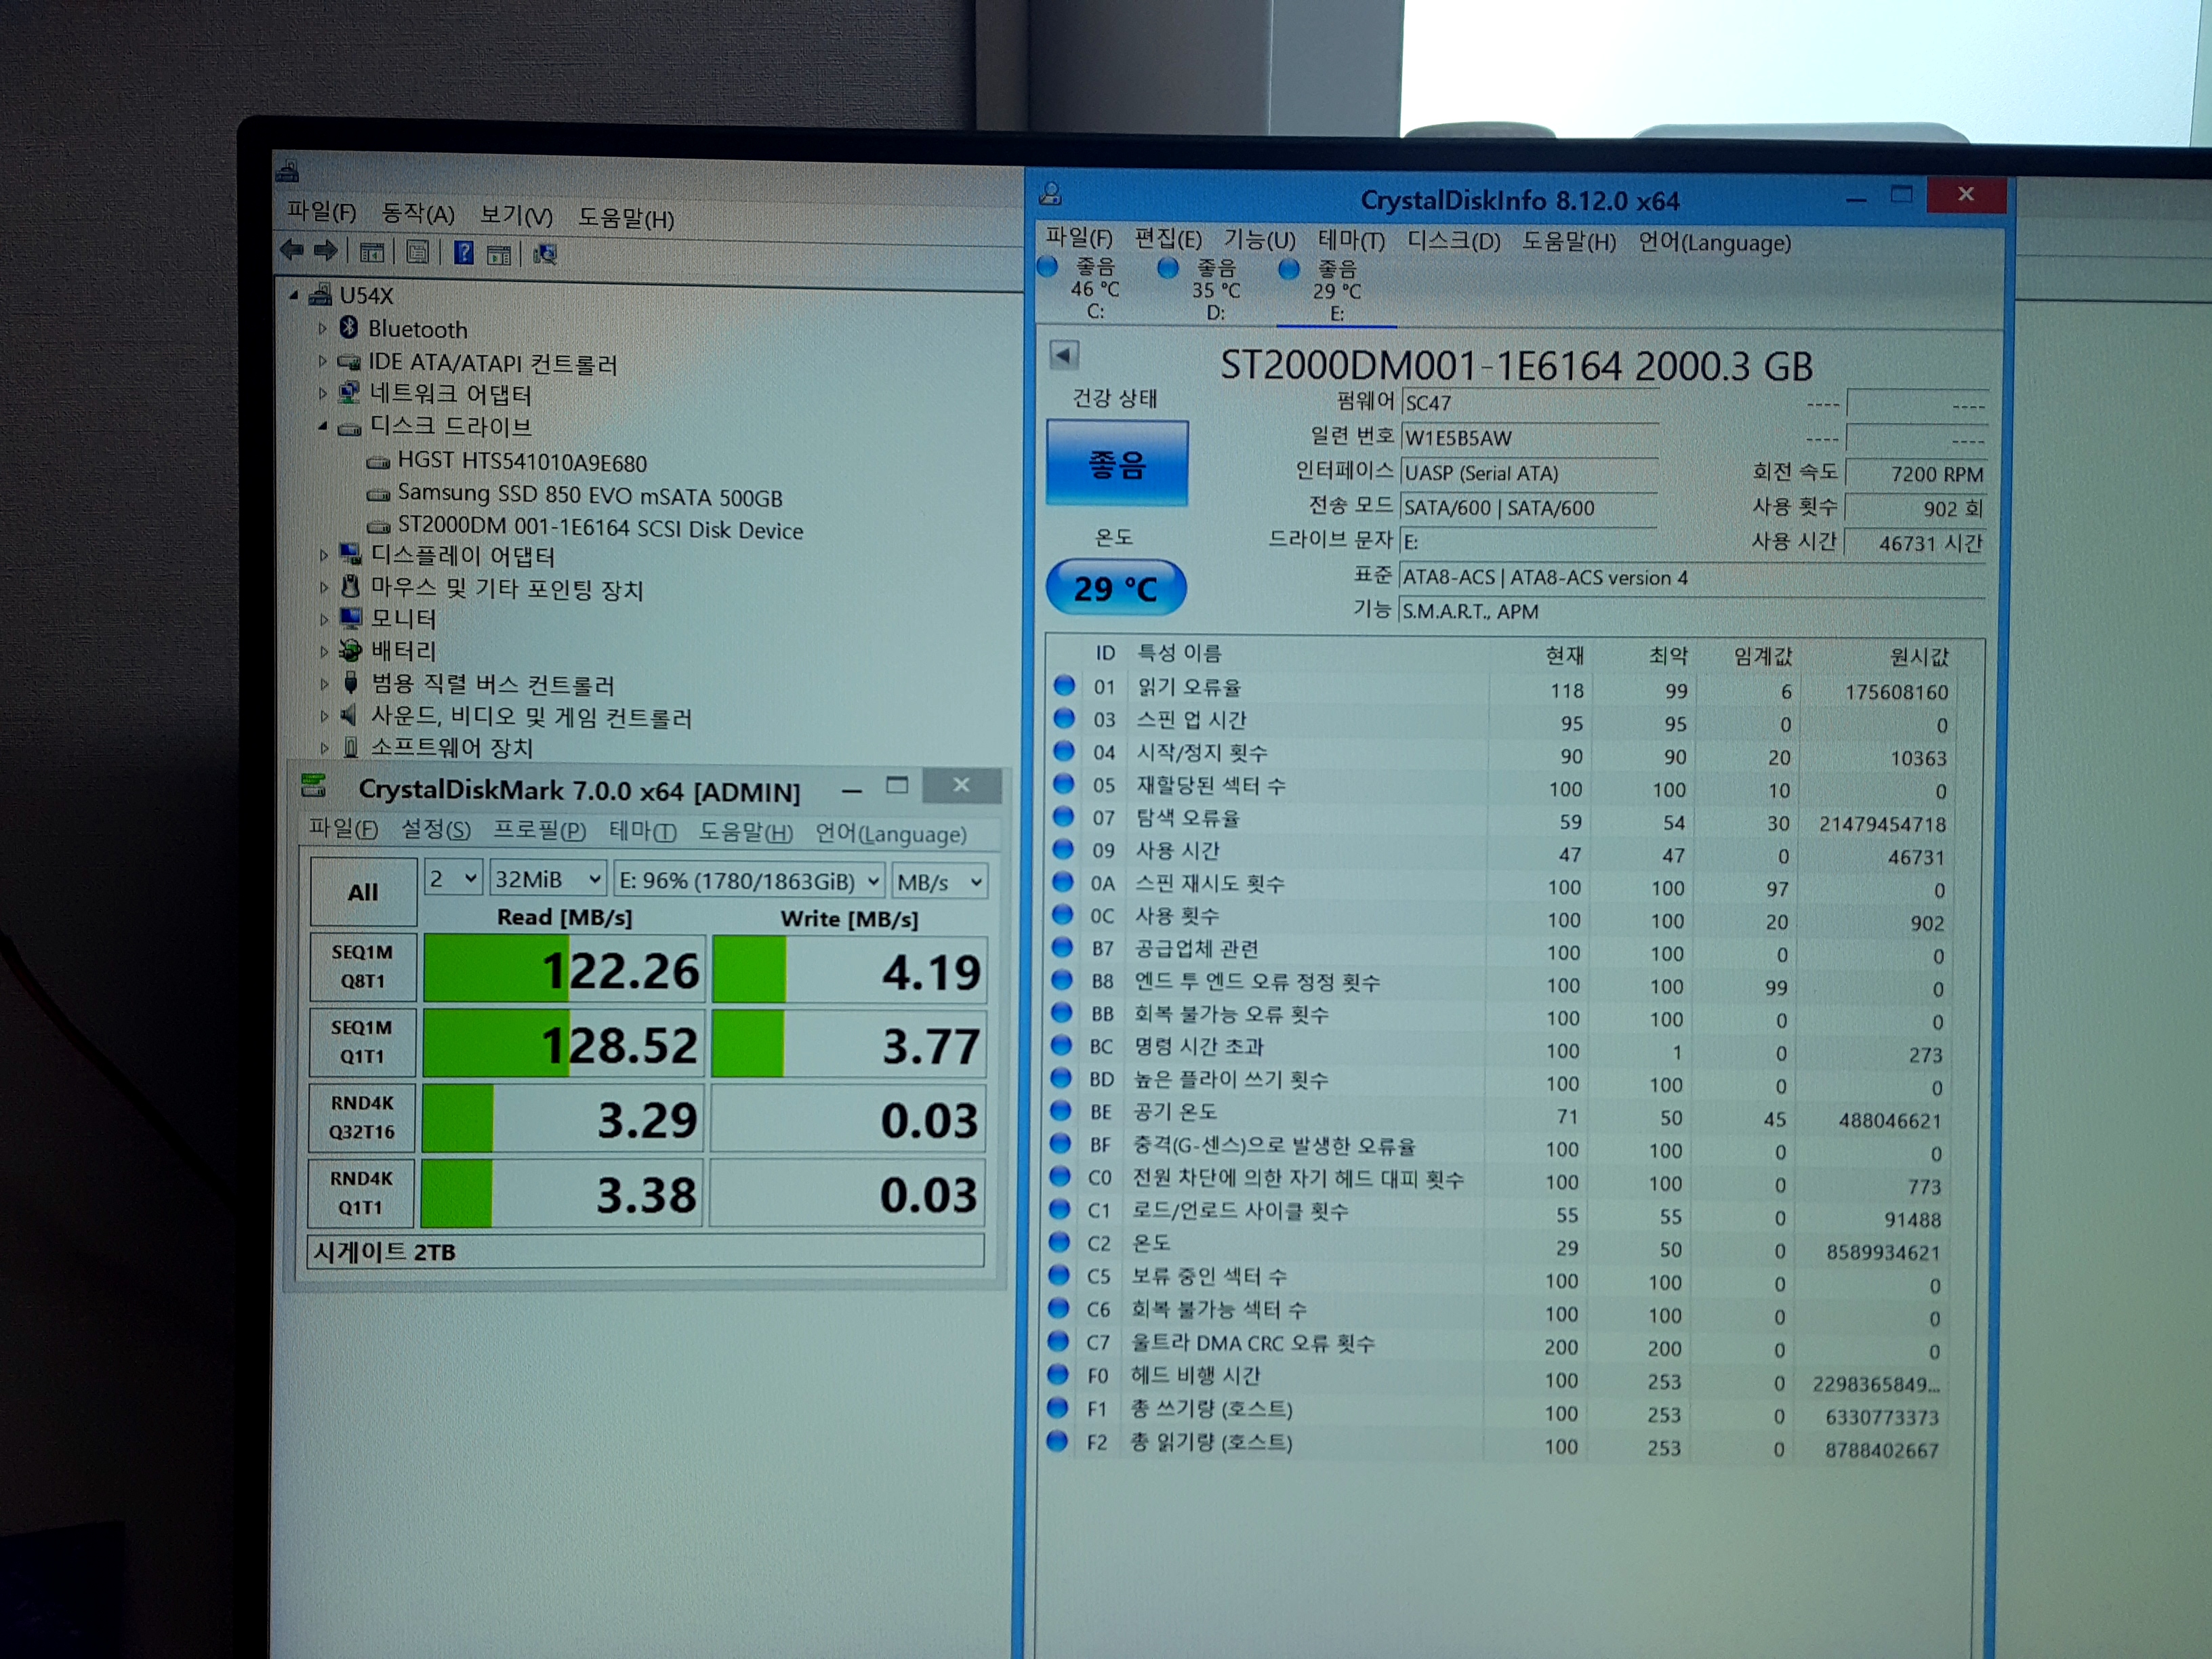Click the CrystalDiskInfo title bar app icon
Image resolution: width=2212 pixels, height=1659 pixels.
click(x=1050, y=193)
